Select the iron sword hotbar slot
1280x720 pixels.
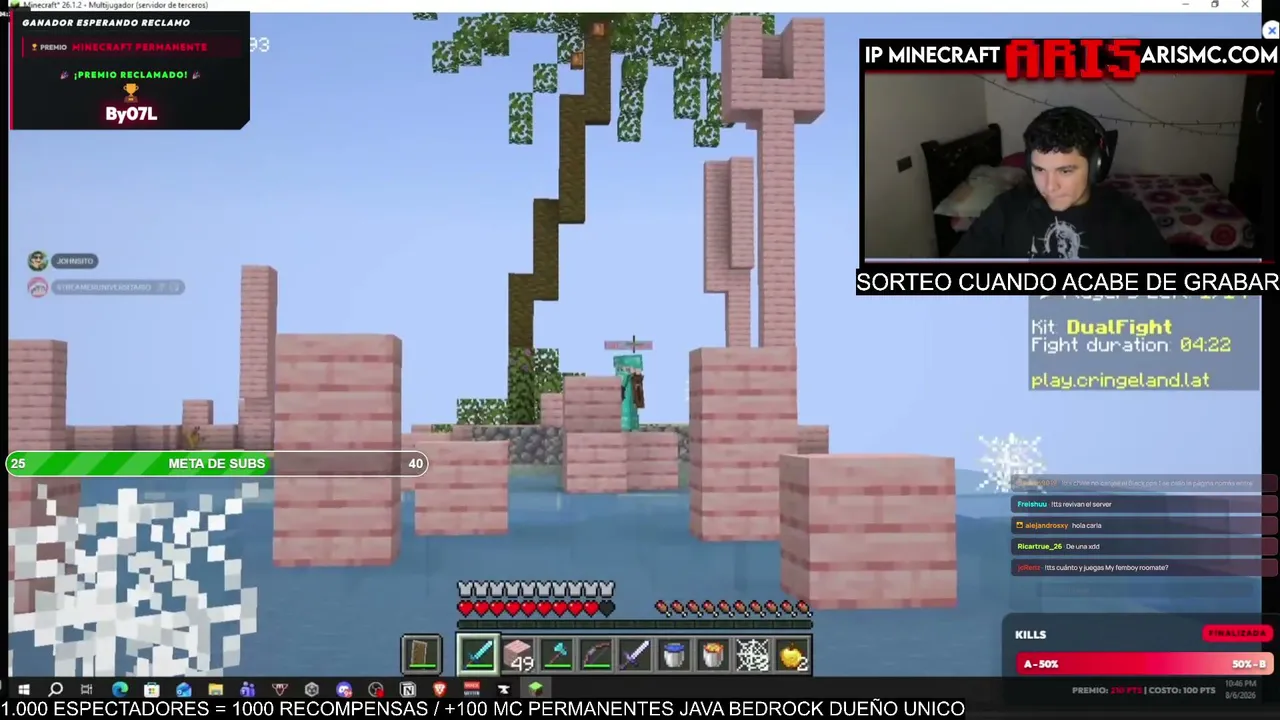pos(635,655)
